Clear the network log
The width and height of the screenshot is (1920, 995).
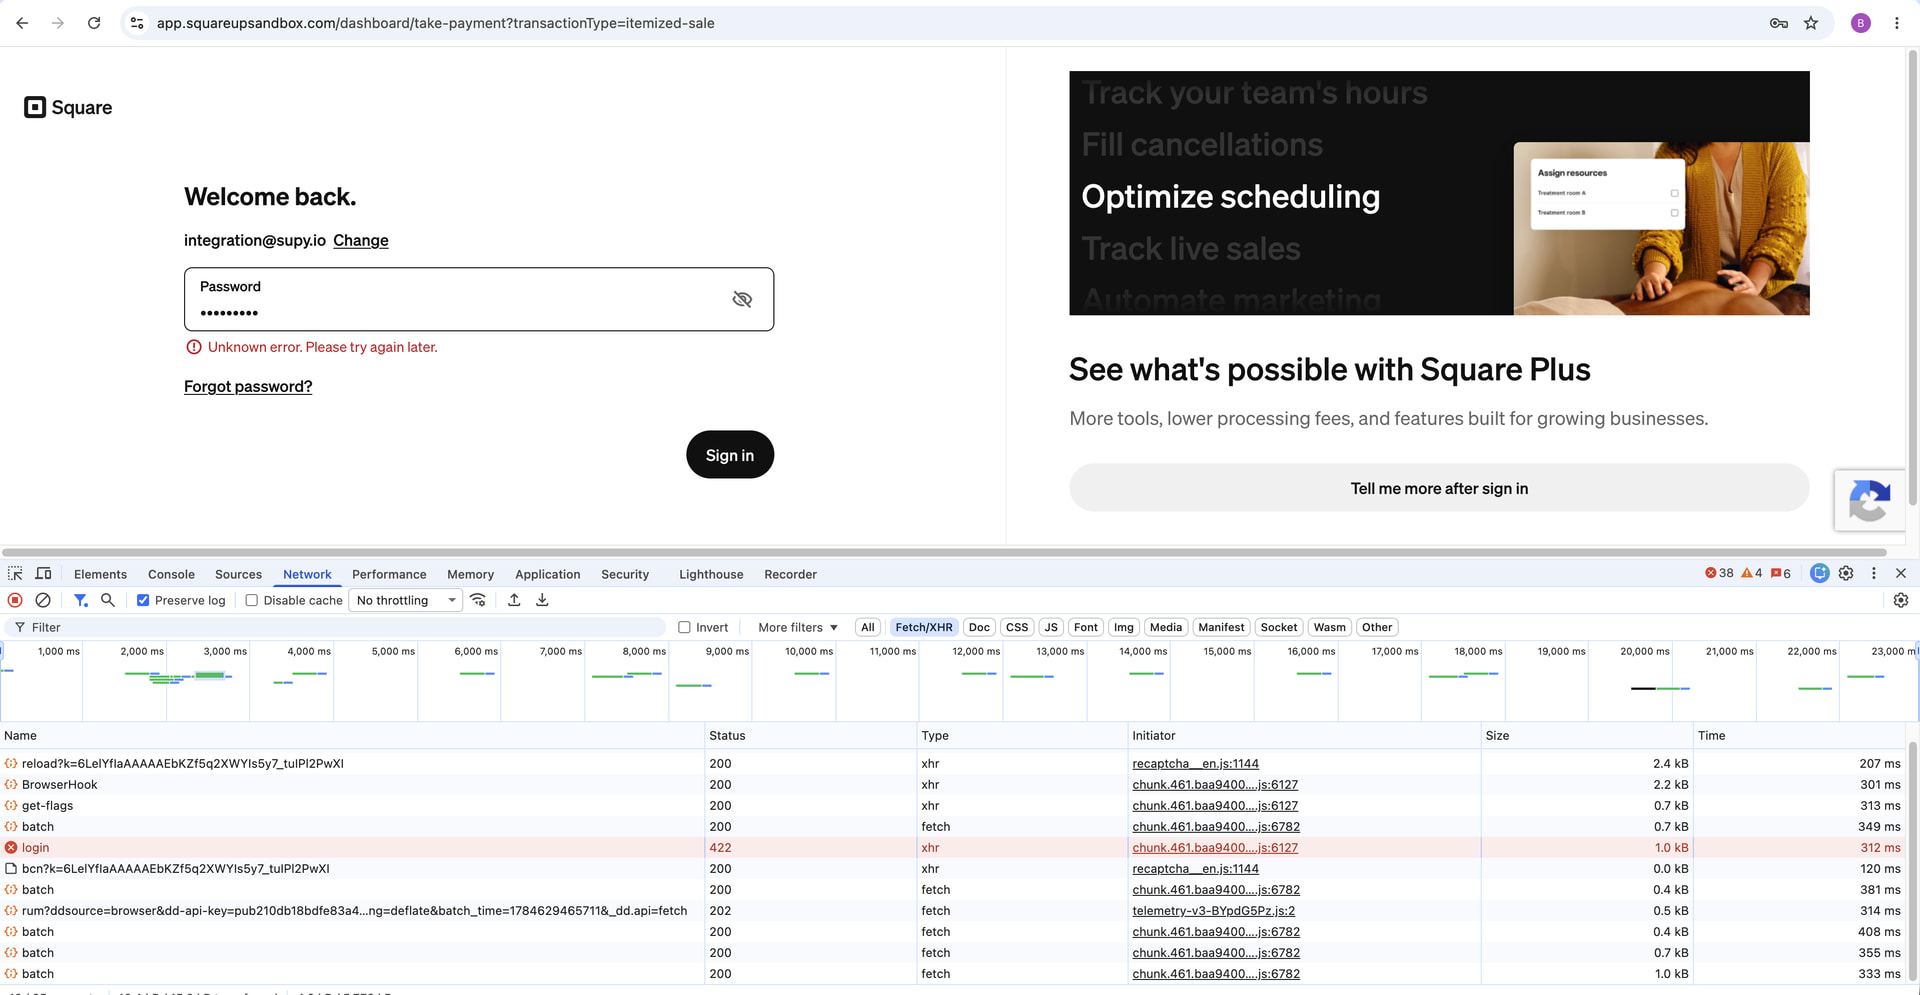click(43, 600)
